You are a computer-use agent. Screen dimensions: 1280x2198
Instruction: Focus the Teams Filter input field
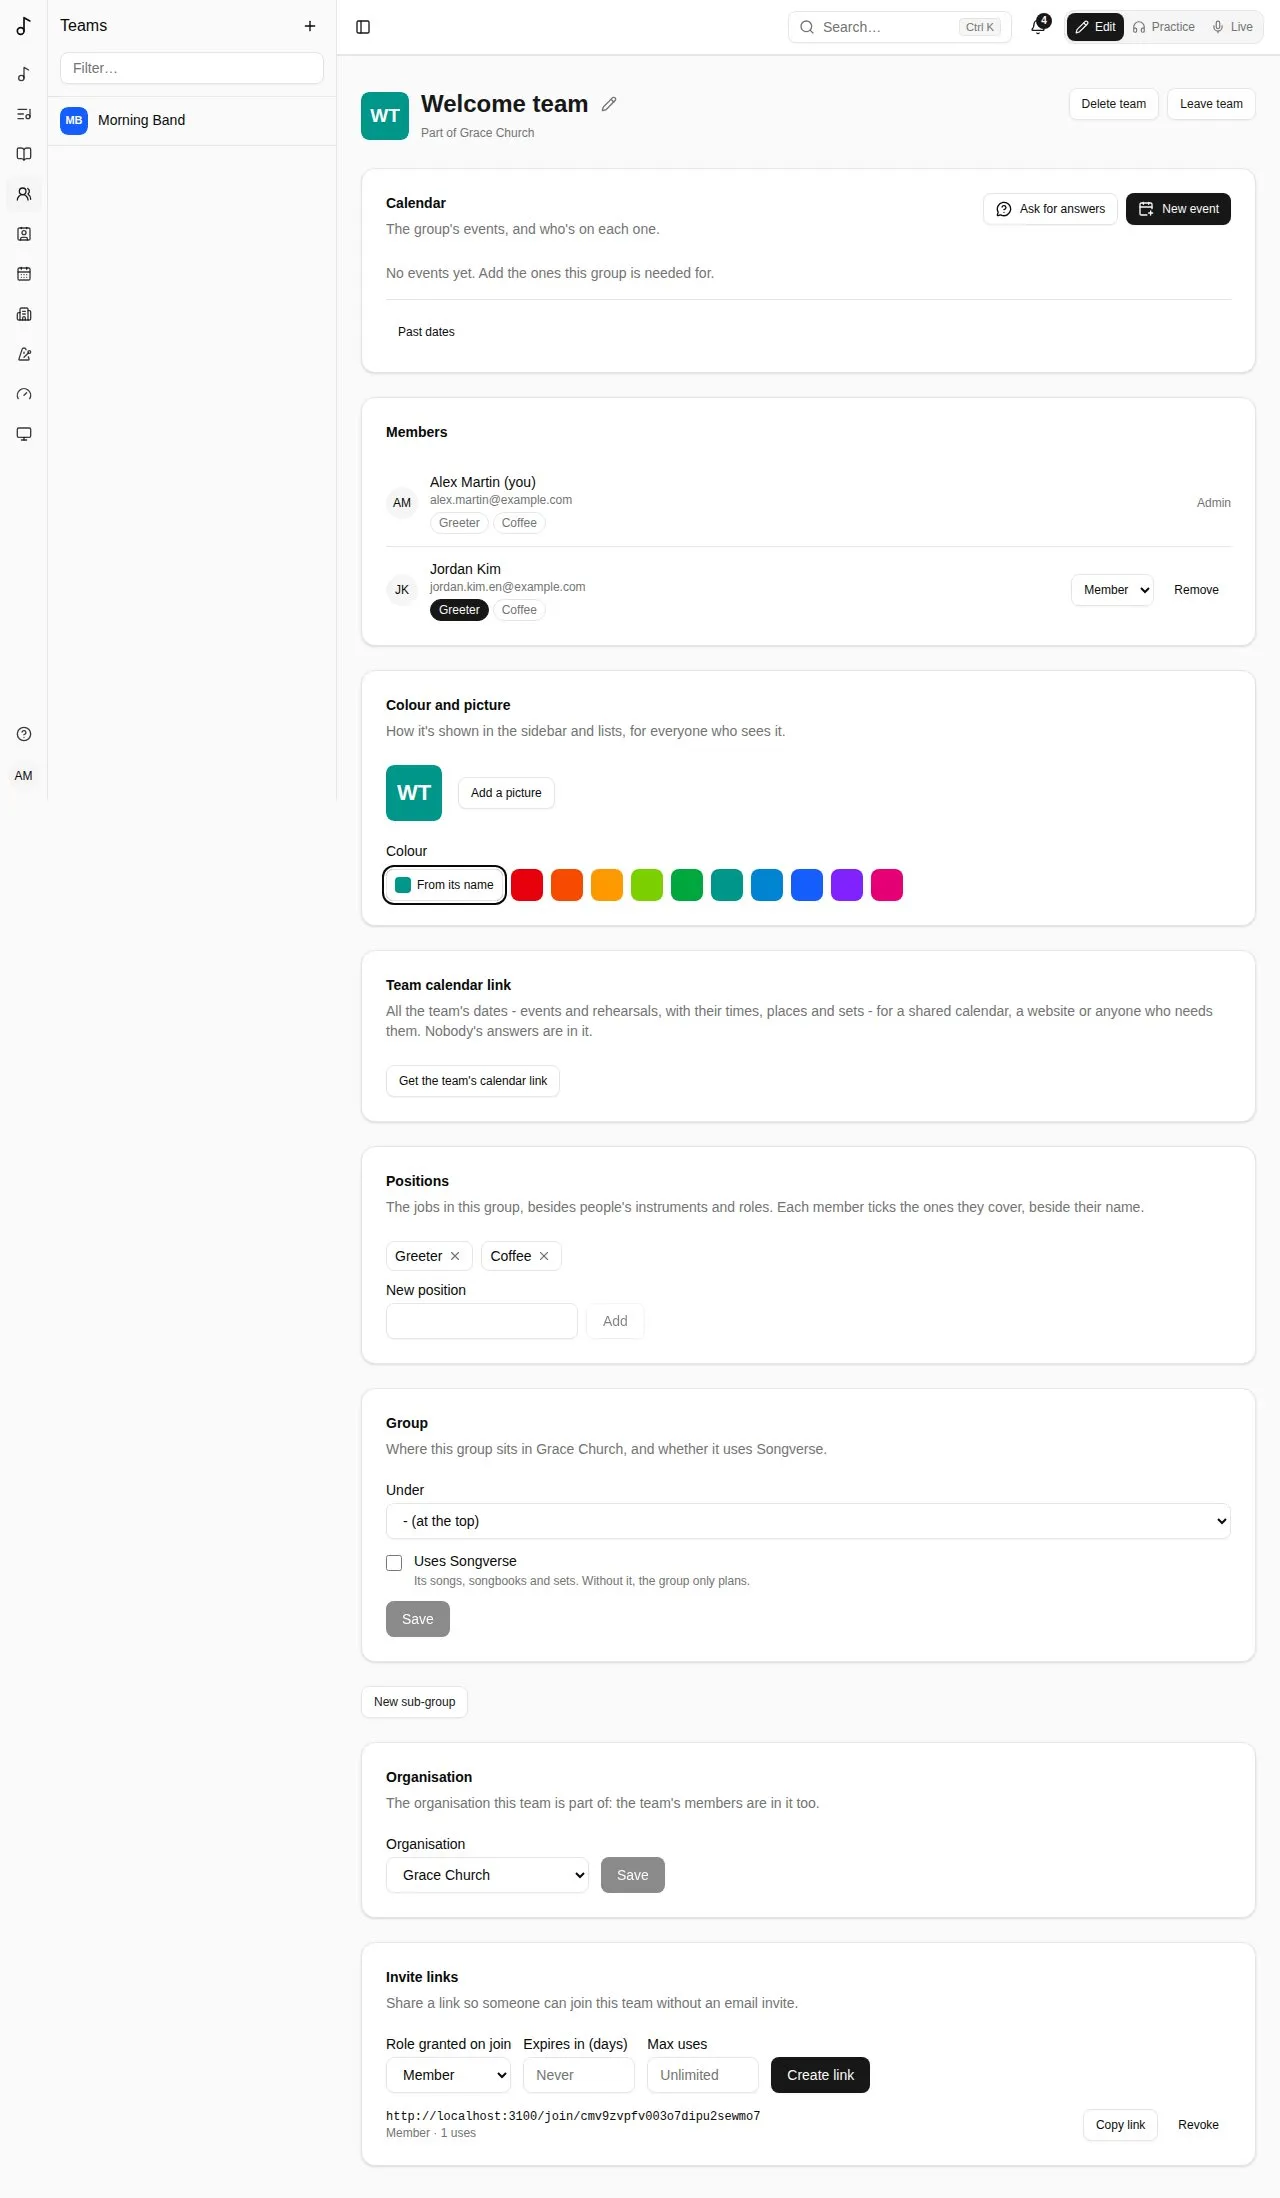192,68
